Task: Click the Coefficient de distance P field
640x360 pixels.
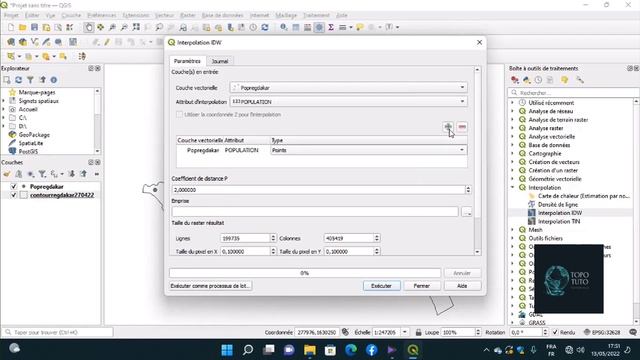Action: (x=318, y=190)
